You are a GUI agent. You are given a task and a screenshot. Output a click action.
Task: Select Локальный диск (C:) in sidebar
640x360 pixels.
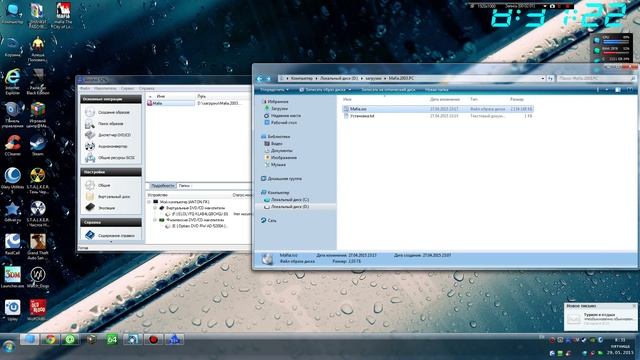click(x=286, y=200)
